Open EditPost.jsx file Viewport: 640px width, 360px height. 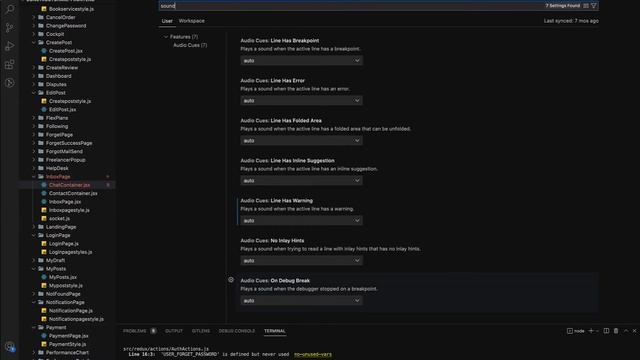coord(62,109)
